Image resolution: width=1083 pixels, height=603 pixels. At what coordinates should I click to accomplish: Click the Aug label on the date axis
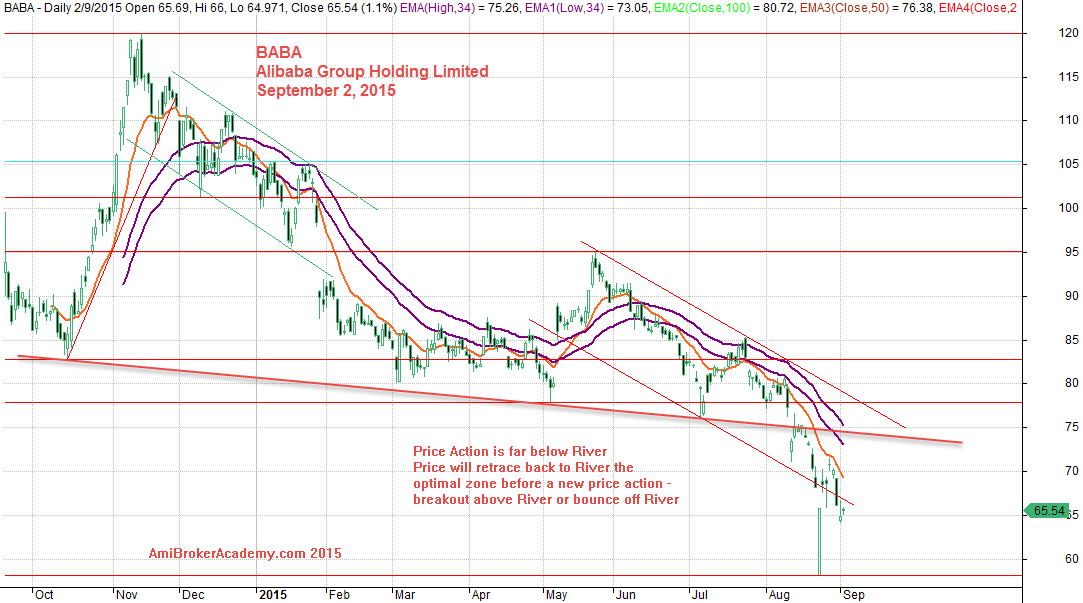[779, 595]
